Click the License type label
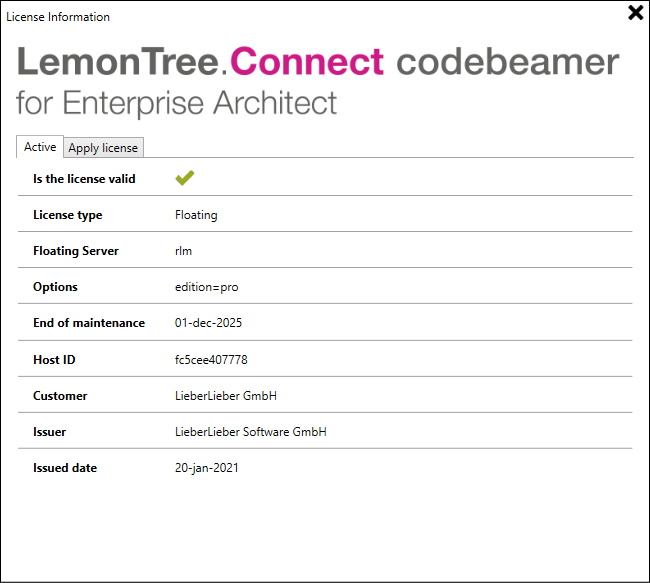The width and height of the screenshot is (650, 583). point(68,215)
